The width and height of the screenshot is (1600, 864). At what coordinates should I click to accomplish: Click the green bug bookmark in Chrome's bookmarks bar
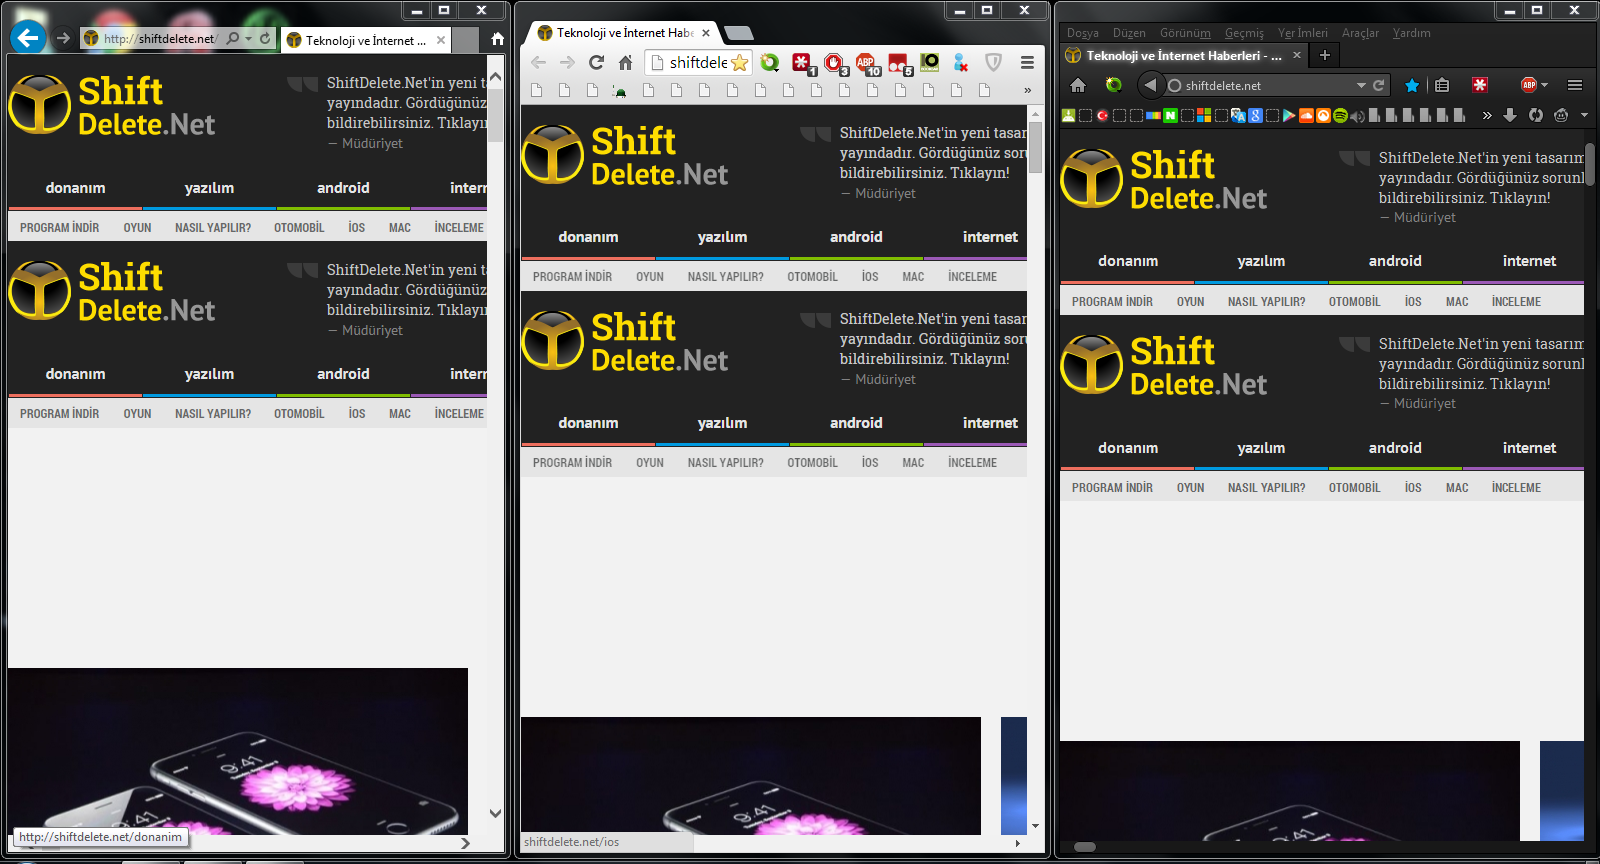point(620,91)
